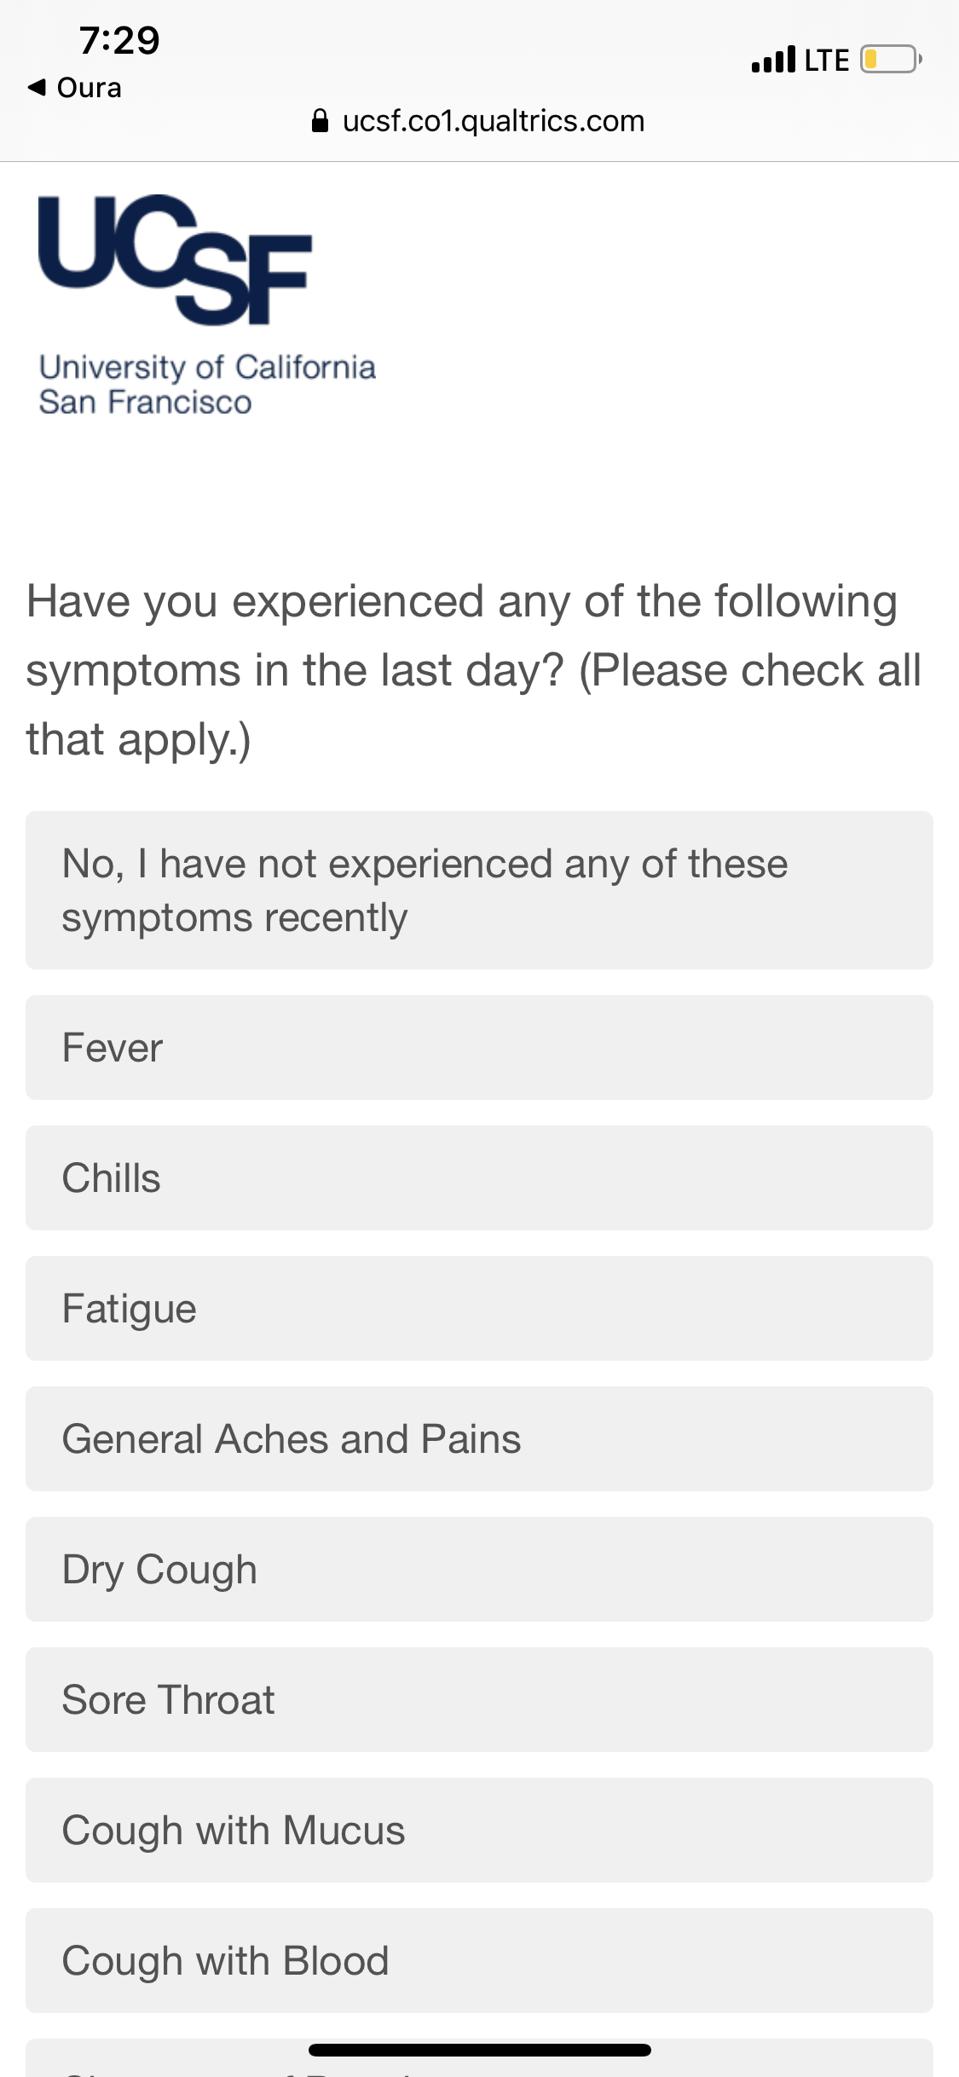Tick the Cough with Blood option
Viewport: 959px width, 2077px height.
[x=479, y=1961]
